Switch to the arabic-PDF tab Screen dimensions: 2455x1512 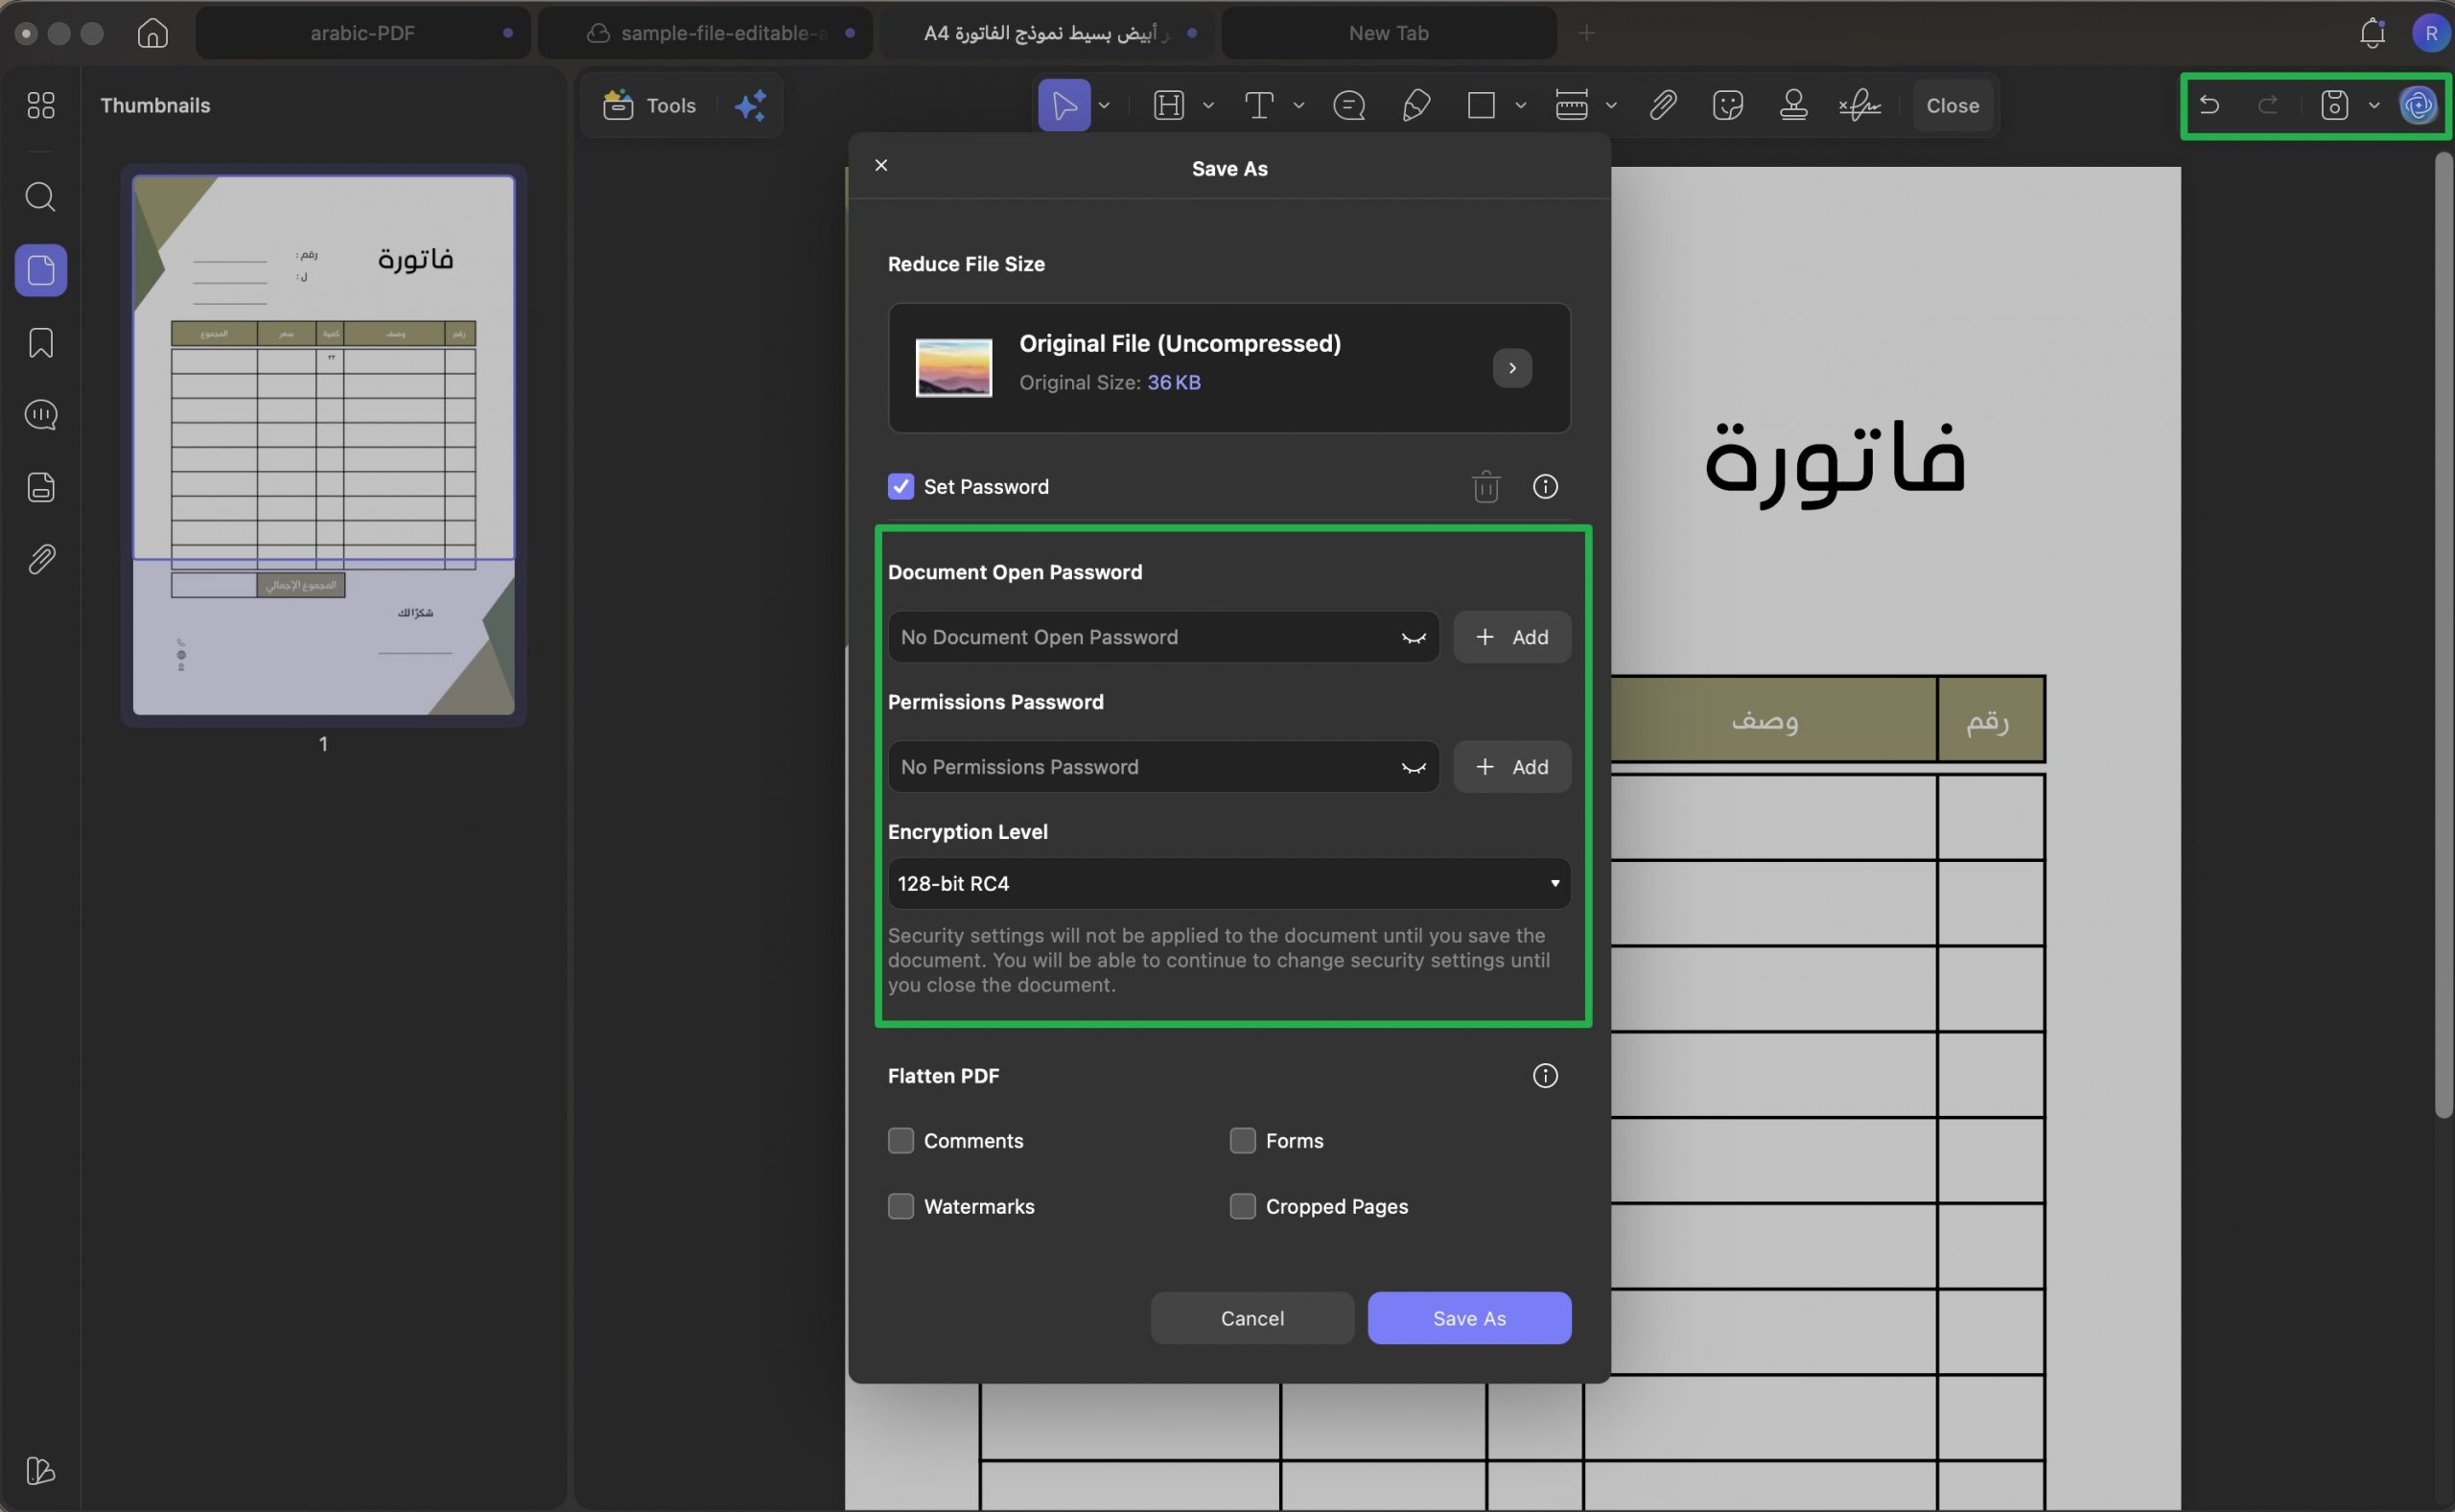pos(362,33)
